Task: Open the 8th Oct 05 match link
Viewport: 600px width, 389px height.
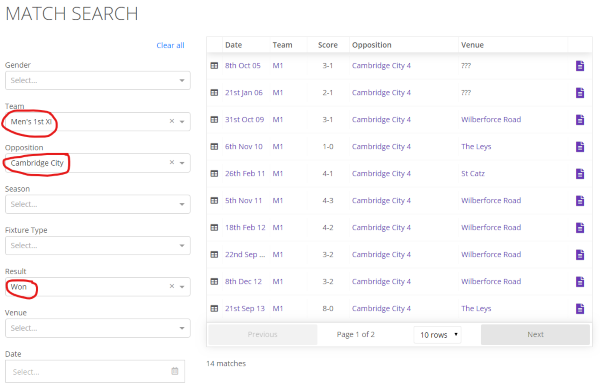Action: click(x=243, y=66)
